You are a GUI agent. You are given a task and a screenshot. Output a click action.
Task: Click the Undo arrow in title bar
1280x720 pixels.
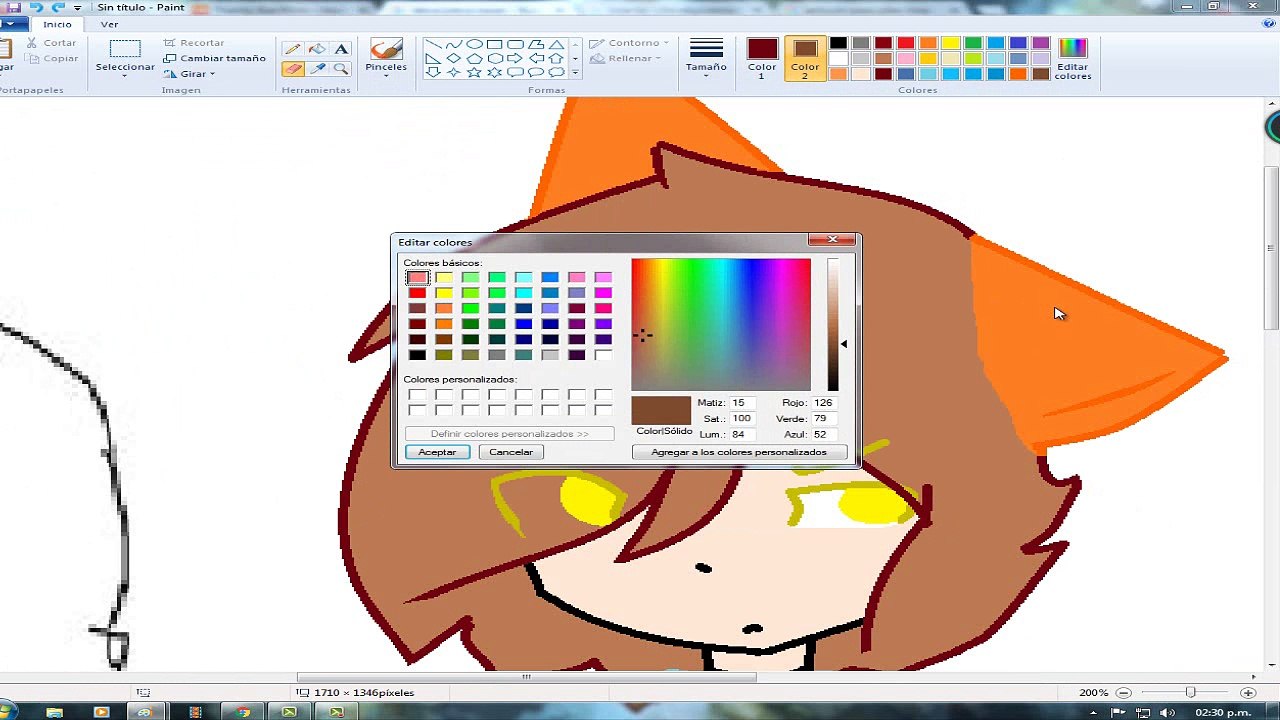tap(36, 7)
